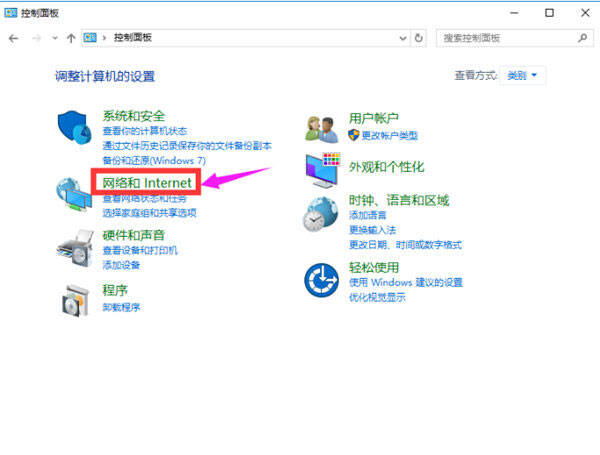Open 选择家庭组和共享选项 link
The image size is (600, 455).
[x=149, y=213]
